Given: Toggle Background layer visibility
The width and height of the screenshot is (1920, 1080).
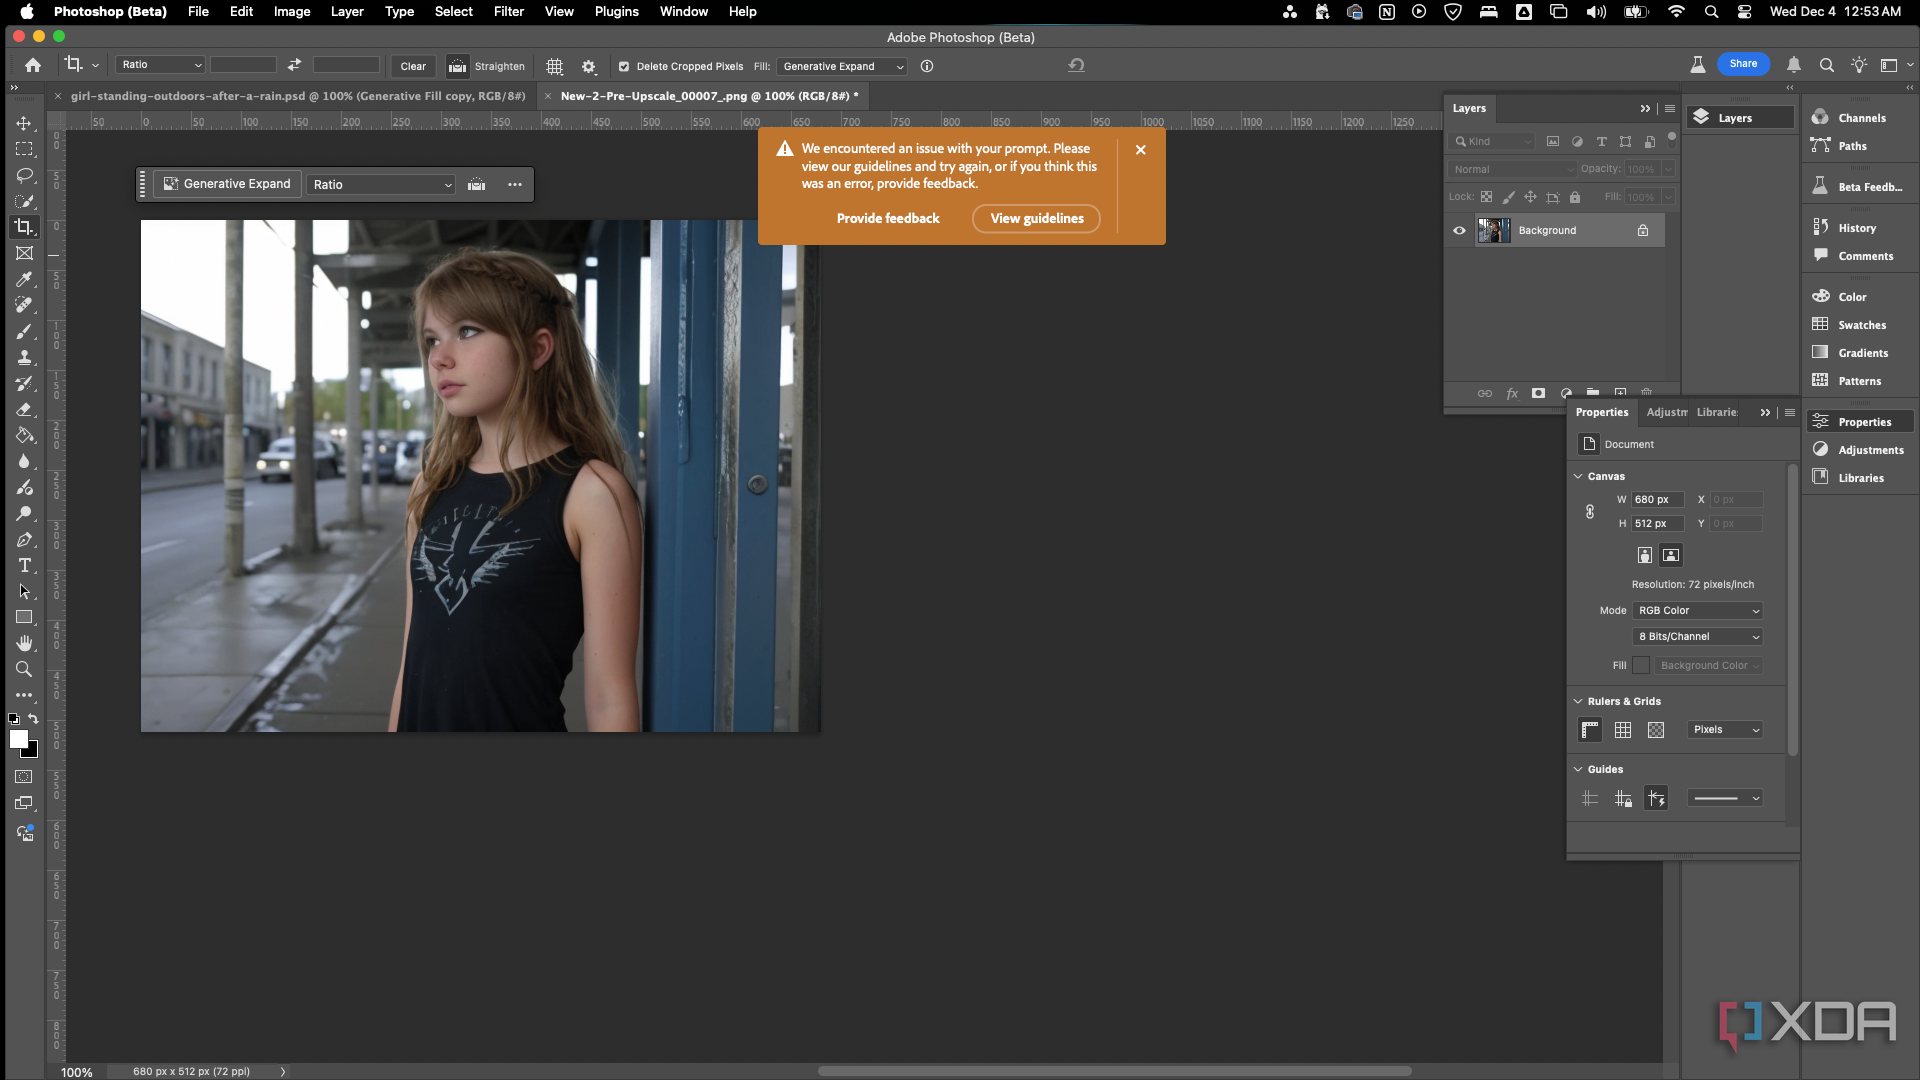Looking at the screenshot, I should coord(1458,228).
